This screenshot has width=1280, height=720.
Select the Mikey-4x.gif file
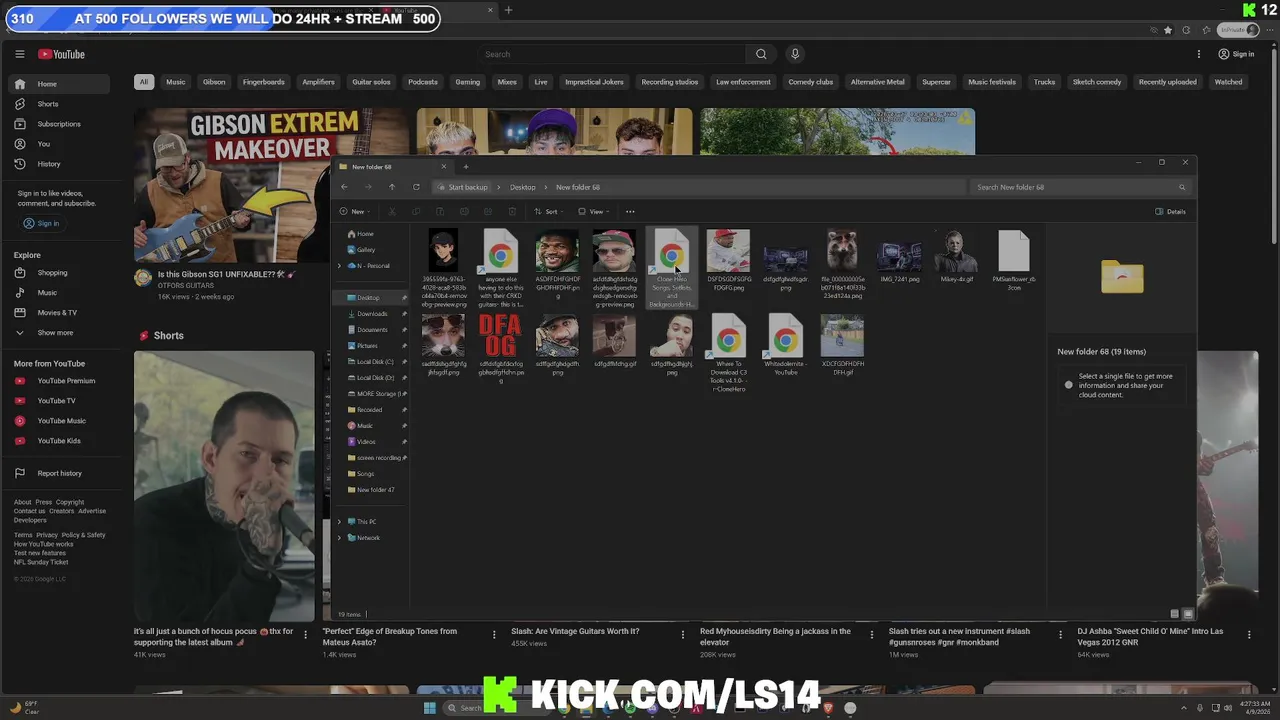(957, 256)
